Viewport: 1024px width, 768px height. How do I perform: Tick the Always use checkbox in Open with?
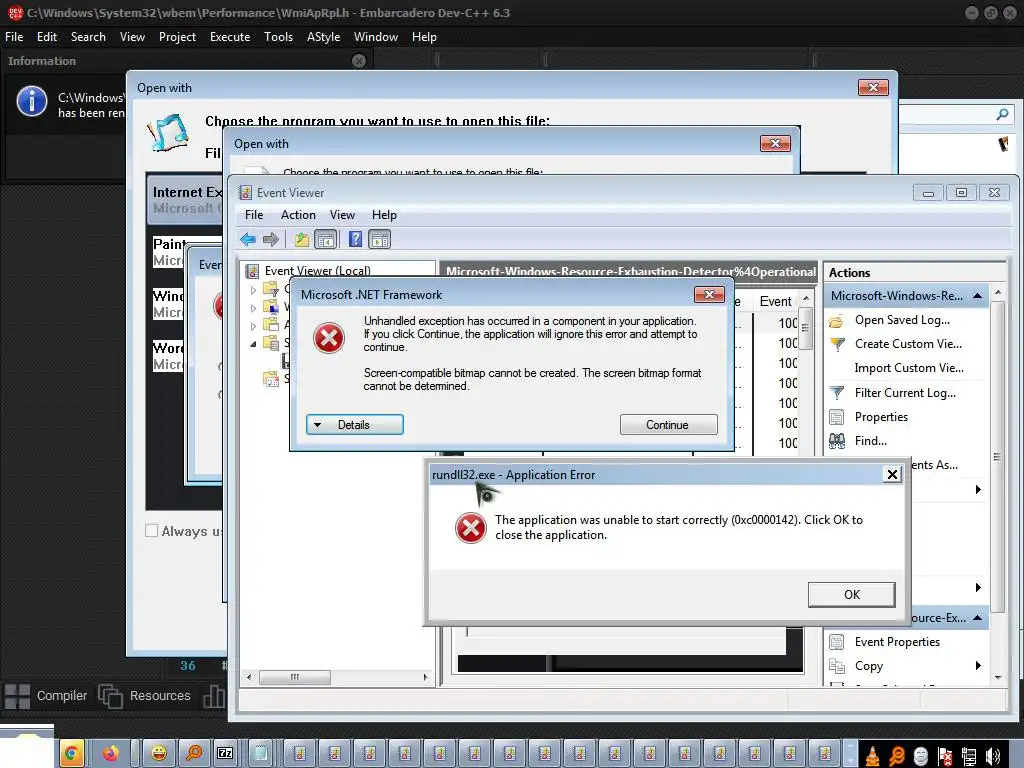(152, 531)
